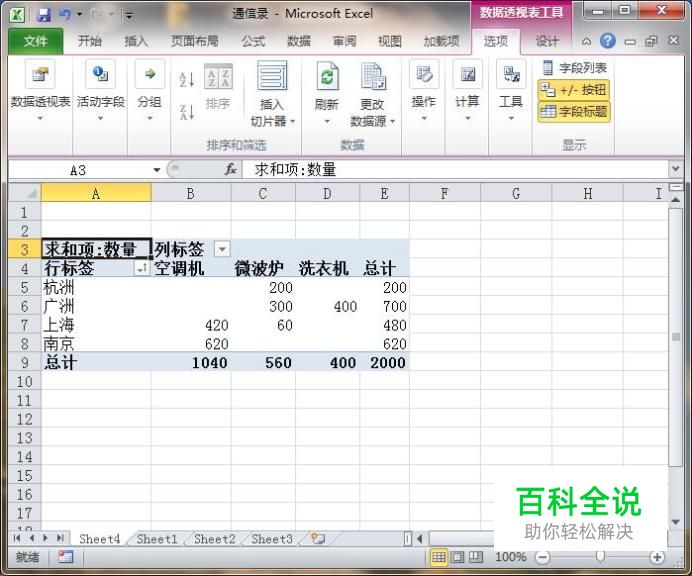Image resolution: width=692 pixels, height=576 pixels.
Task: Click the Select All corner of the grid
Action: [x=25, y=193]
